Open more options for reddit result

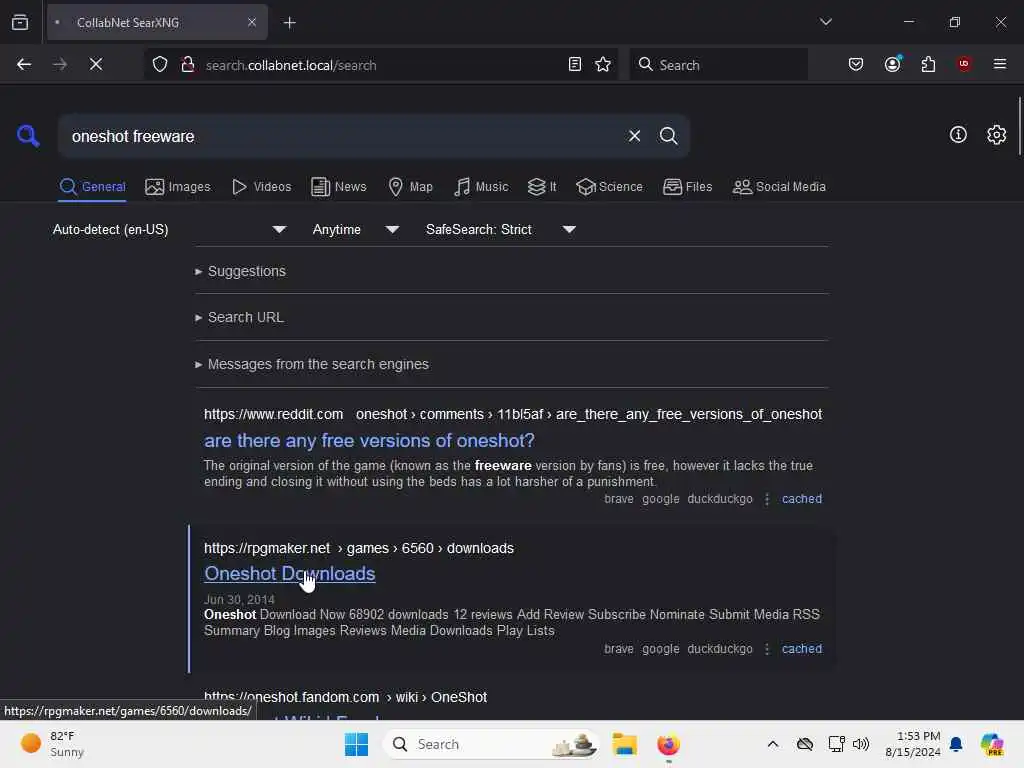[767, 499]
